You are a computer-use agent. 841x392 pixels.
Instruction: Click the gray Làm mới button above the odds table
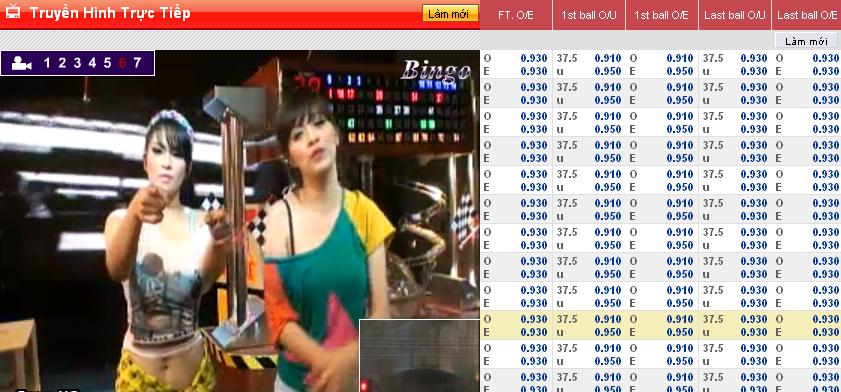coord(806,41)
